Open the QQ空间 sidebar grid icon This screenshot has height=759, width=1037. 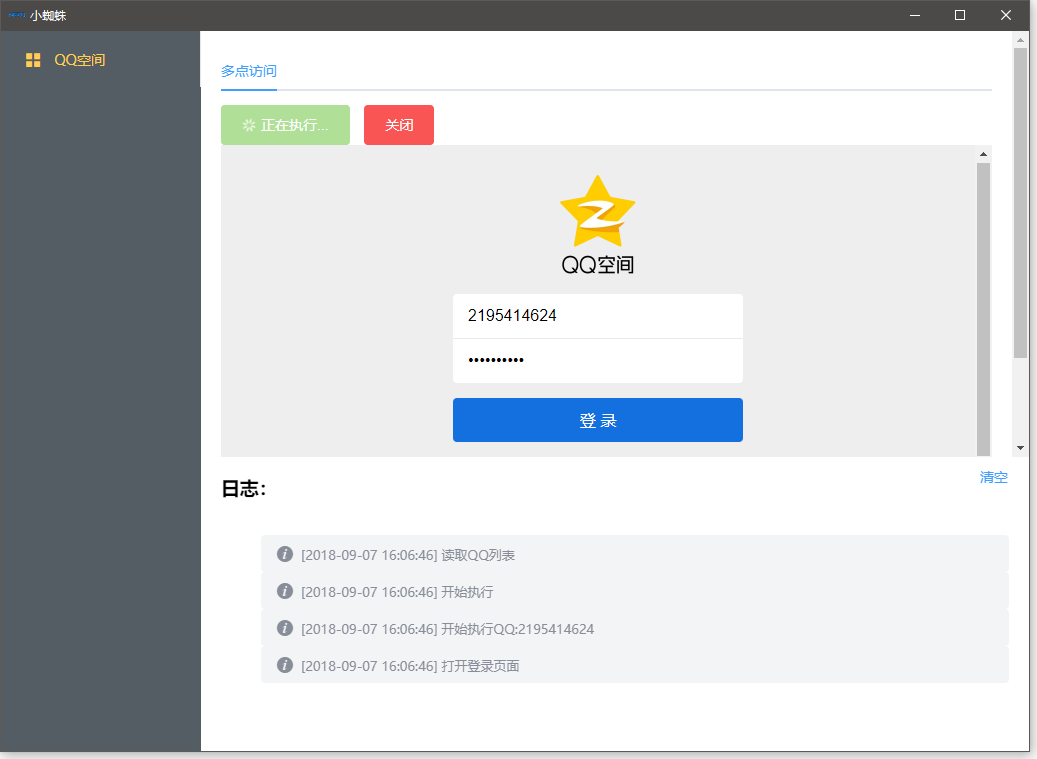pyautogui.click(x=33, y=60)
